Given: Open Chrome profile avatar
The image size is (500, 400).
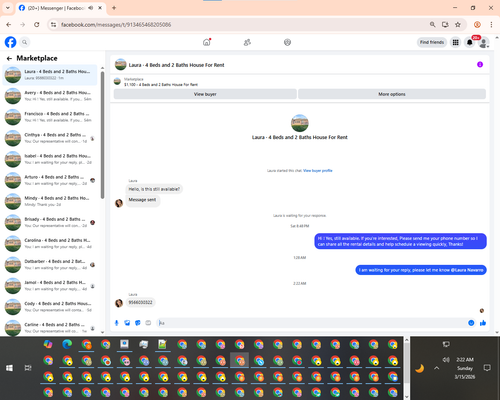Looking at the screenshot, I should point(477,25).
